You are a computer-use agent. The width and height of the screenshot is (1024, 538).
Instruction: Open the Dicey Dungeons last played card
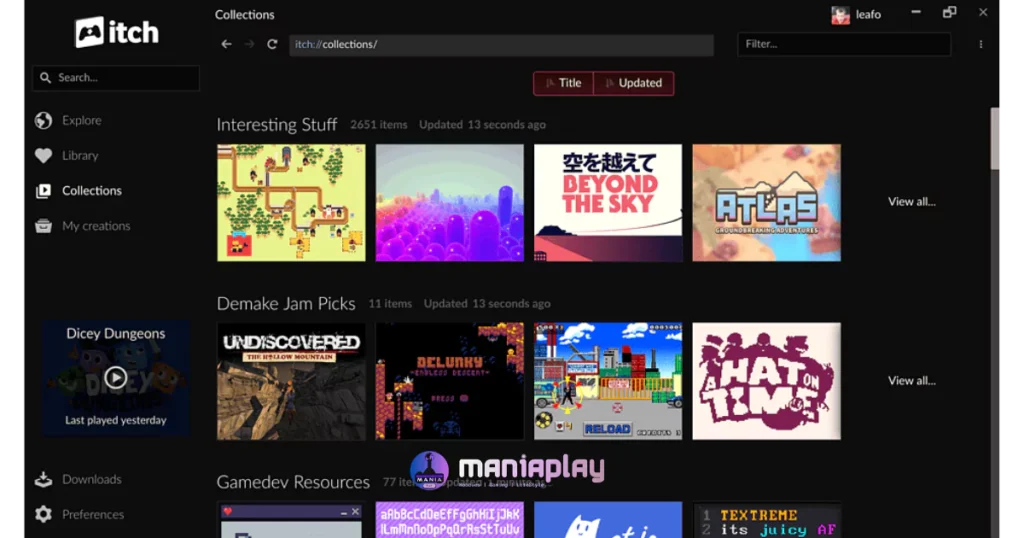pos(116,377)
